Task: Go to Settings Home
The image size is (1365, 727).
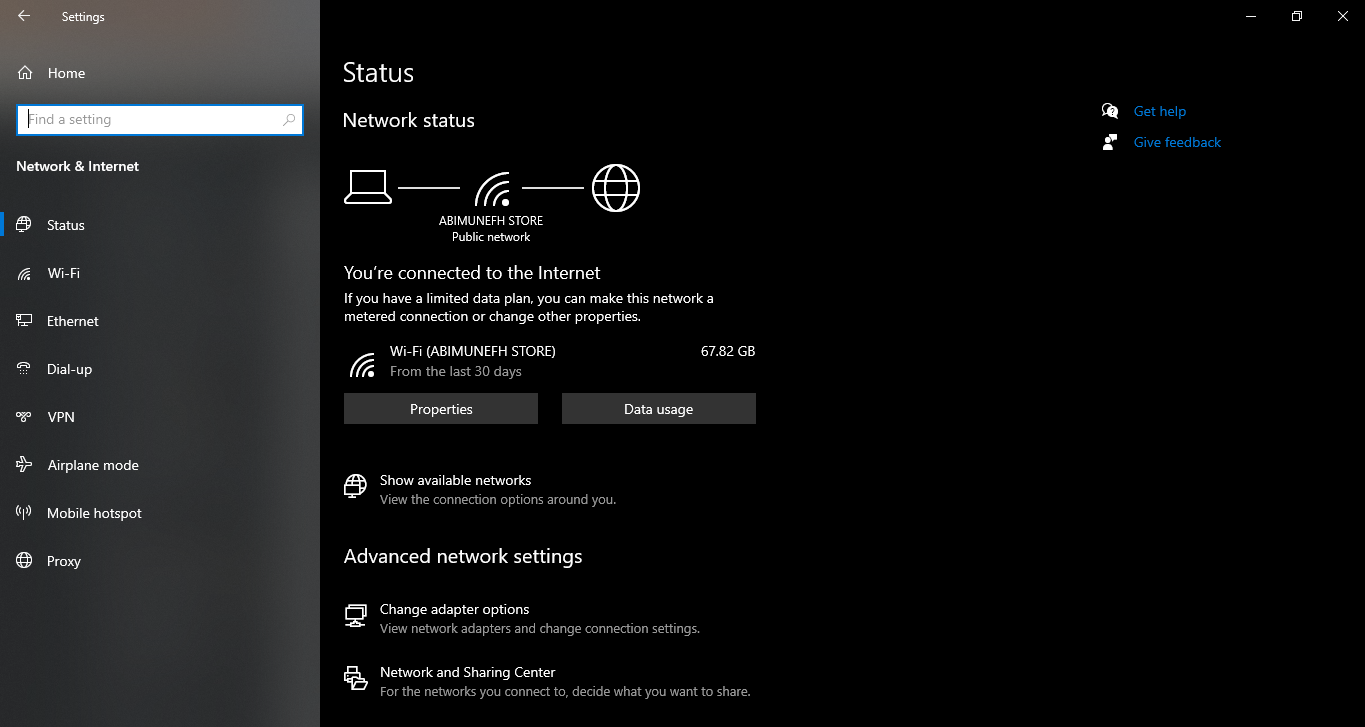Action: 160,73
